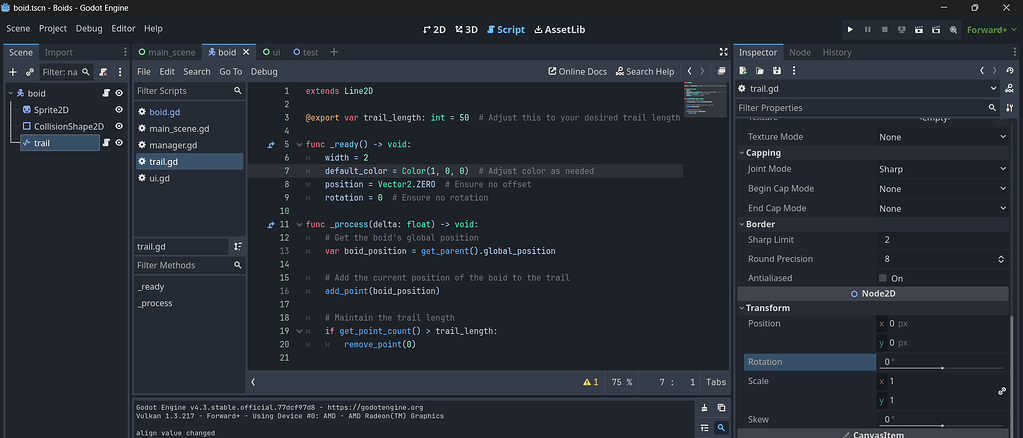The image size is (1023, 438).
Task: Click the Search Help button
Action: coord(644,72)
